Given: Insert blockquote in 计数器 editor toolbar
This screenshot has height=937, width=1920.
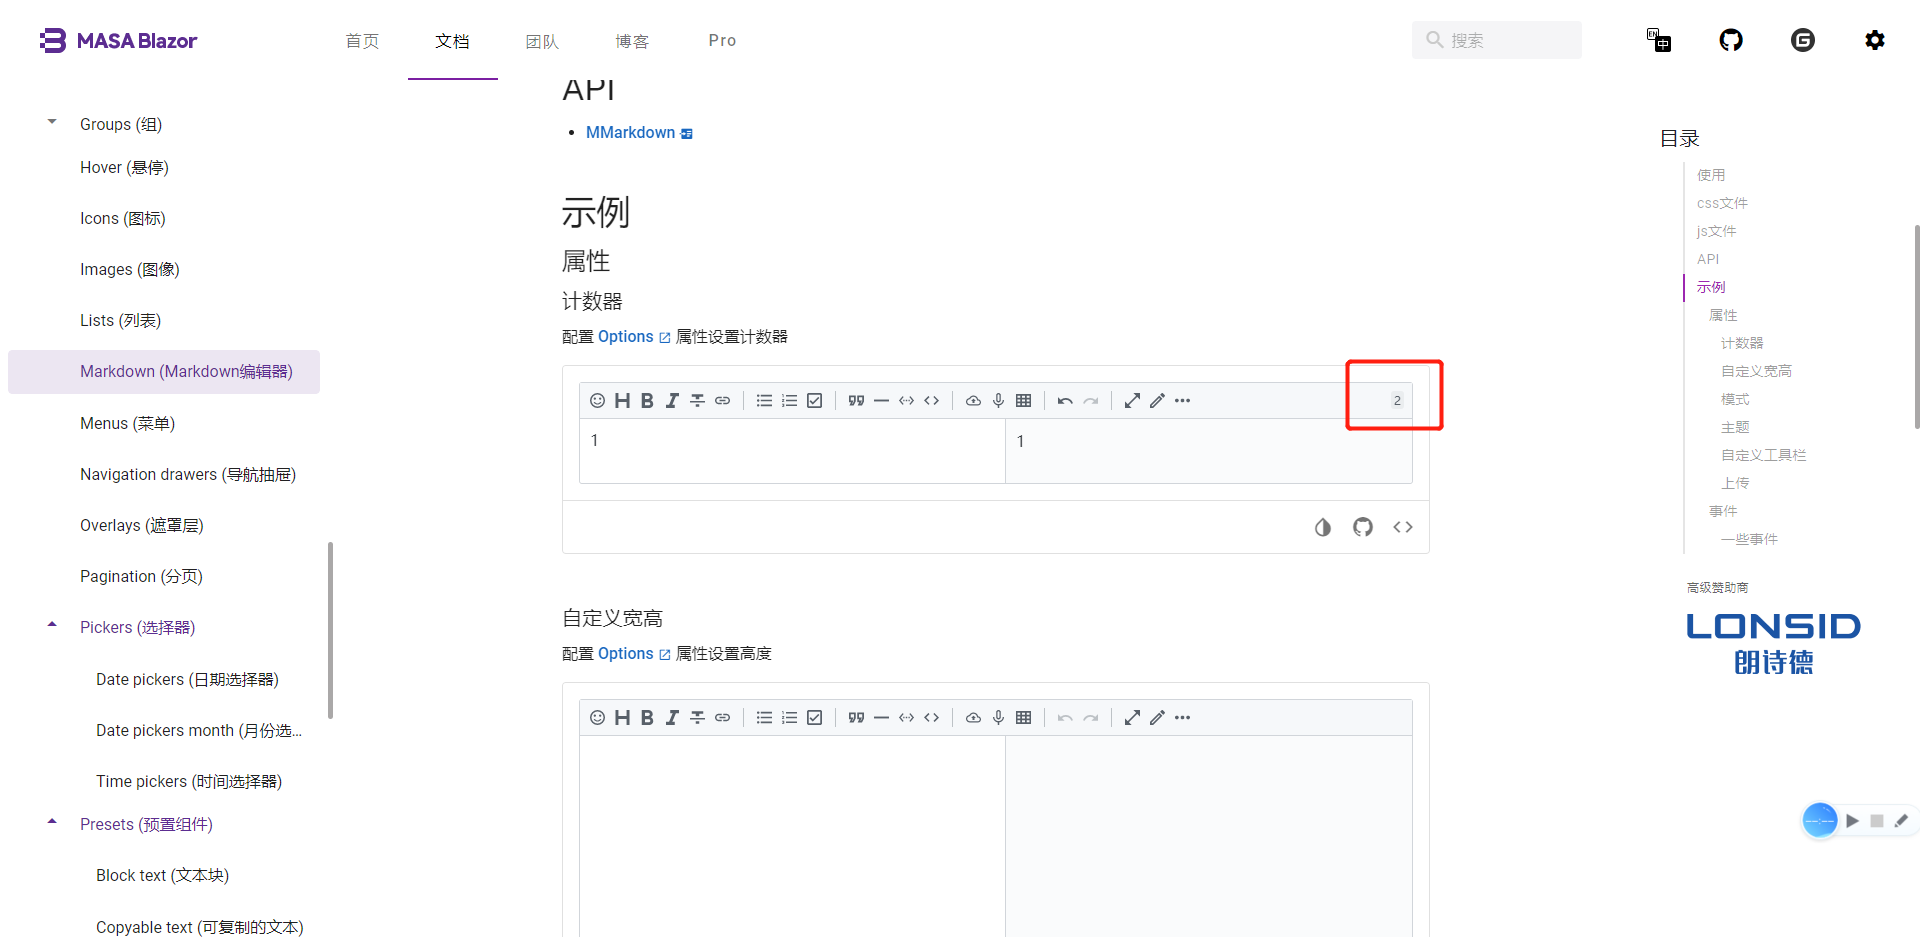Looking at the screenshot, I should 856,401.
